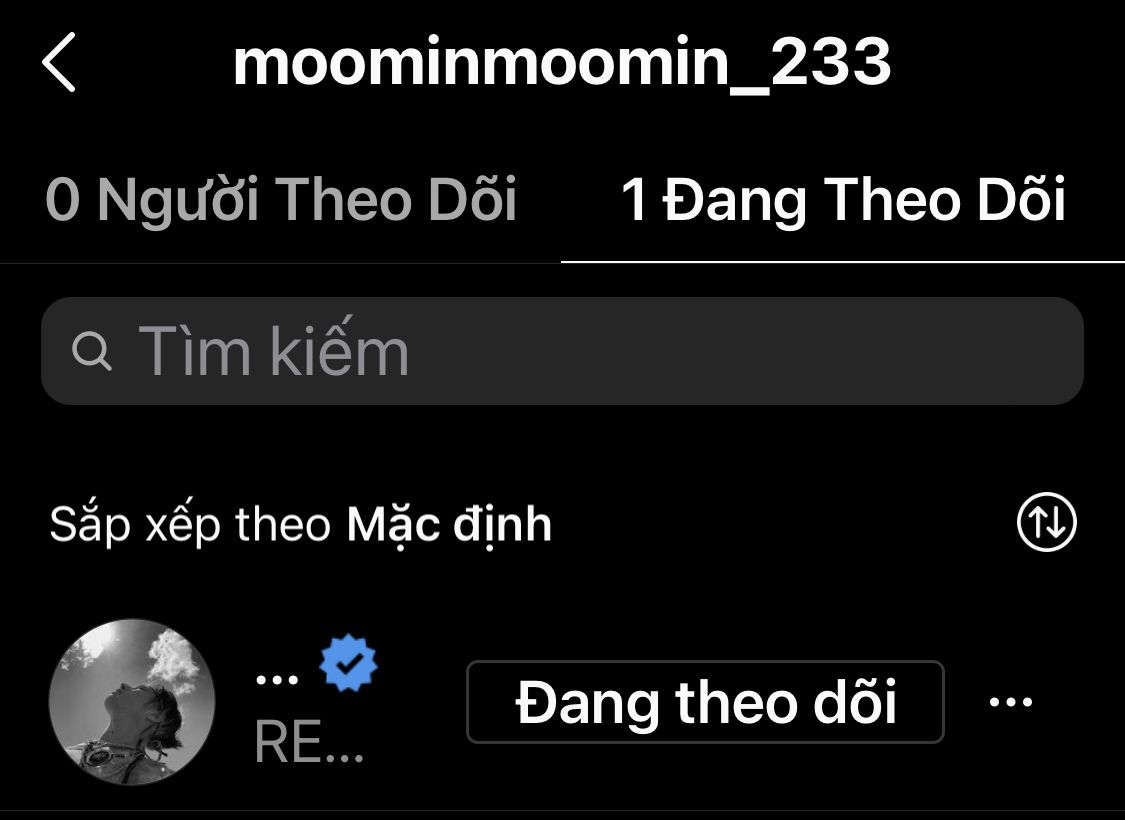Open the followed account's profile picture
The height and width of the screenshot is (820, 1125).
pyautogui.click(x=132, y=702)
